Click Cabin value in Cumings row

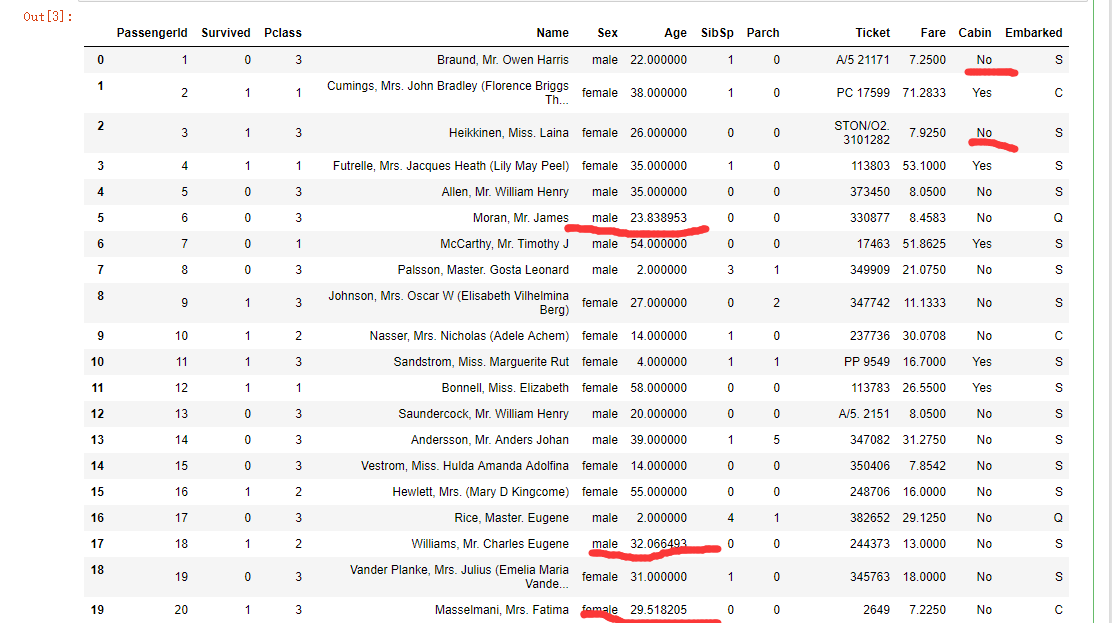(x=982, y=92)
